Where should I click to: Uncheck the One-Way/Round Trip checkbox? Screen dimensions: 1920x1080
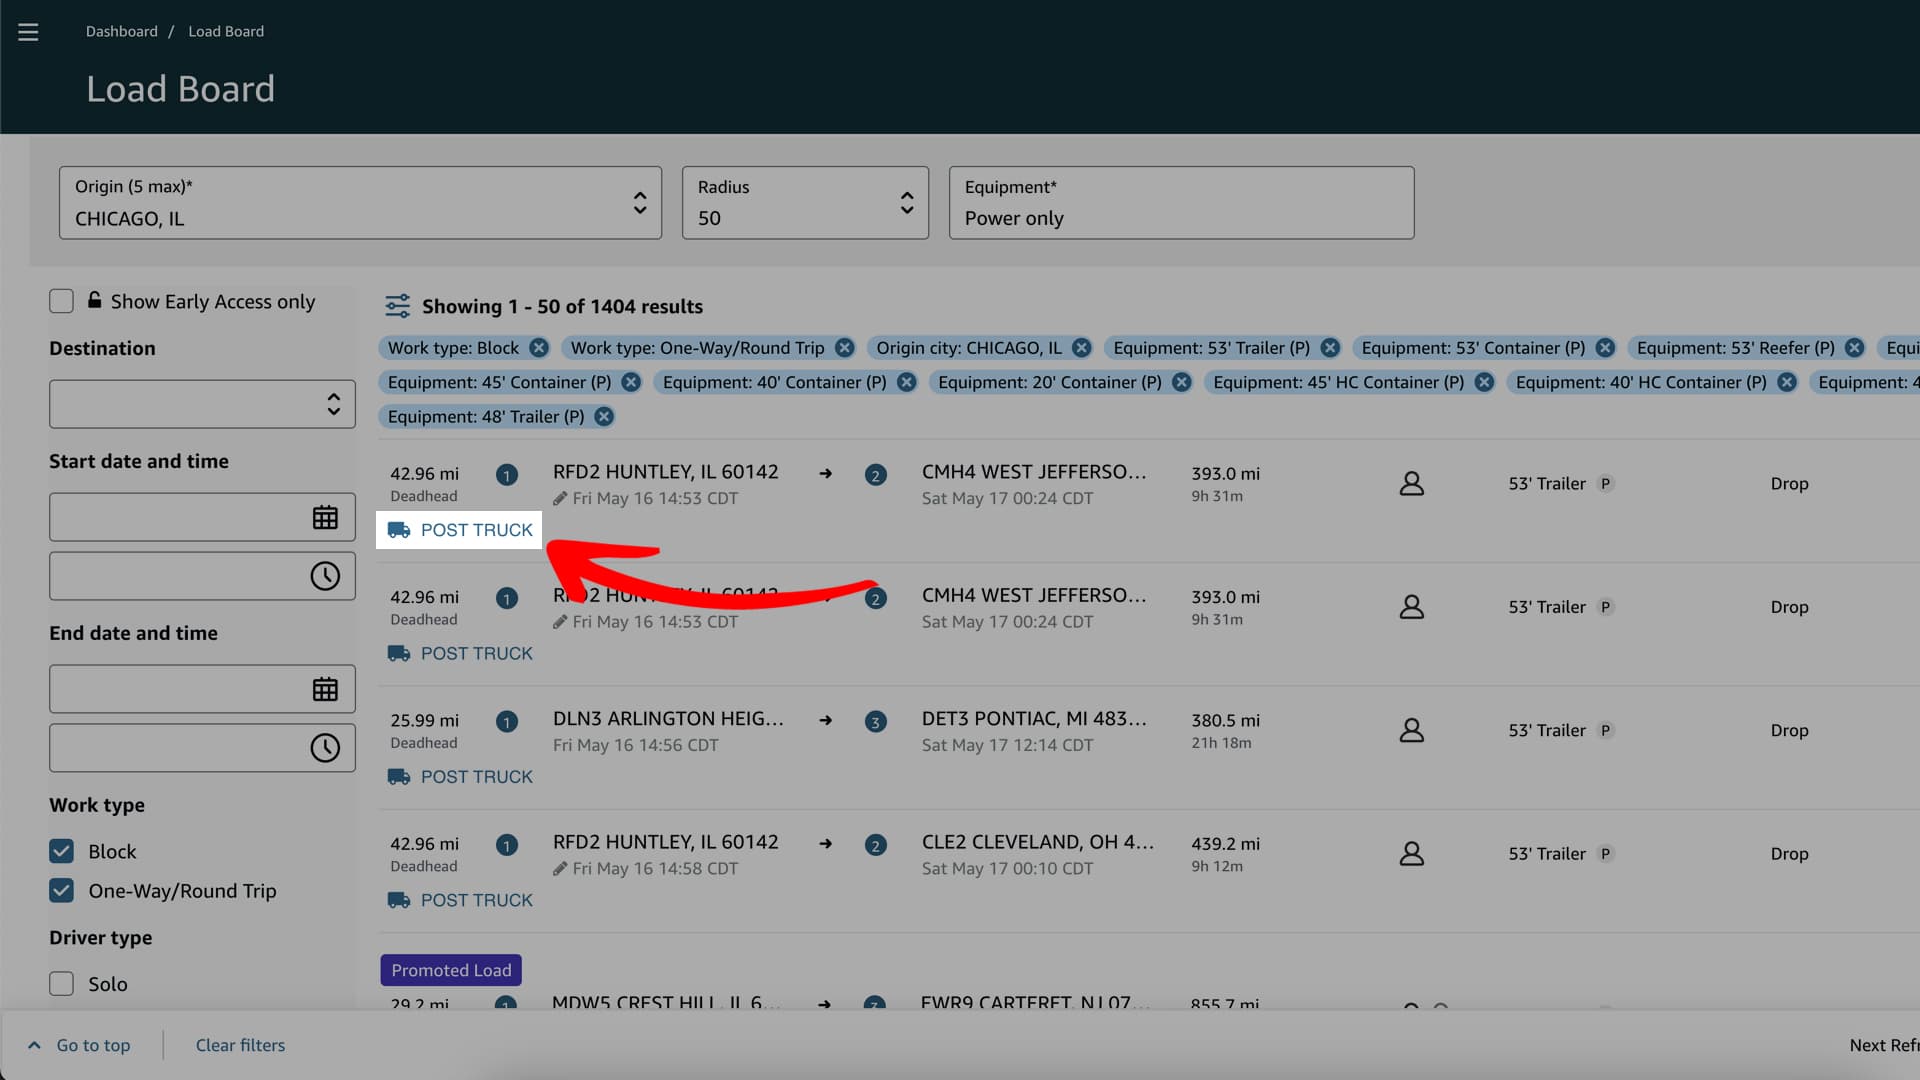(61, 890)
